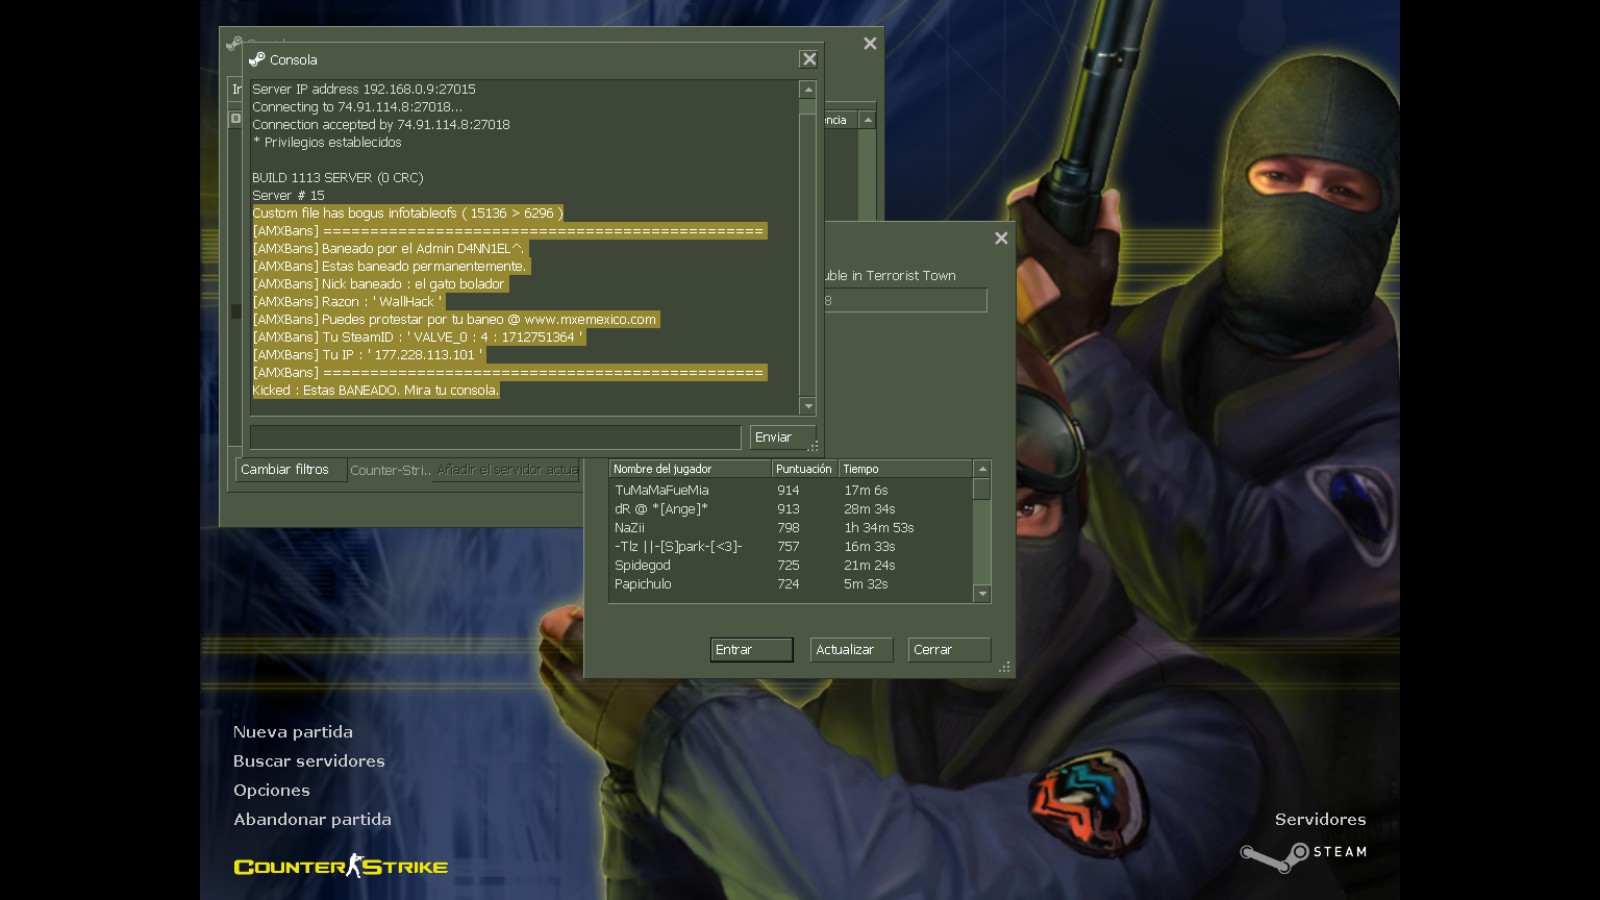
Task: Open Servidores link in bottom corner
Action: tap(1320, 819)
